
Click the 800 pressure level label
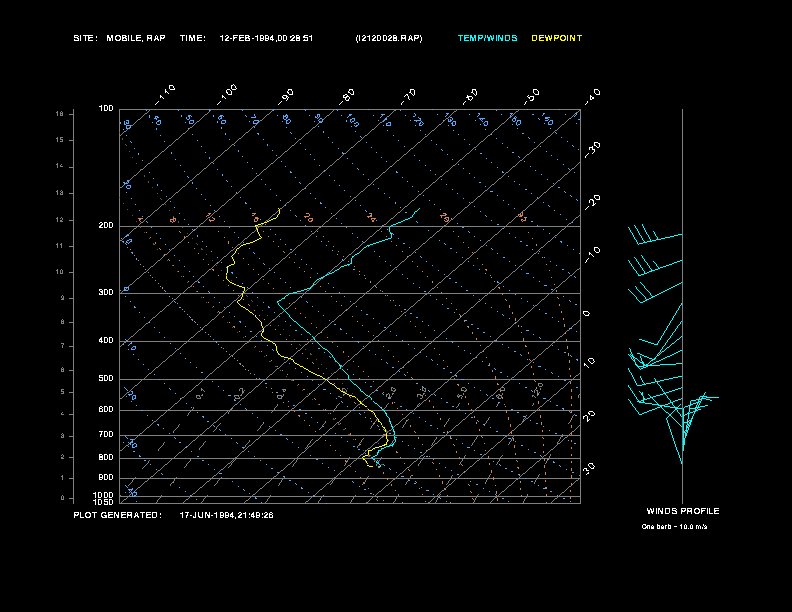(106, 457)
